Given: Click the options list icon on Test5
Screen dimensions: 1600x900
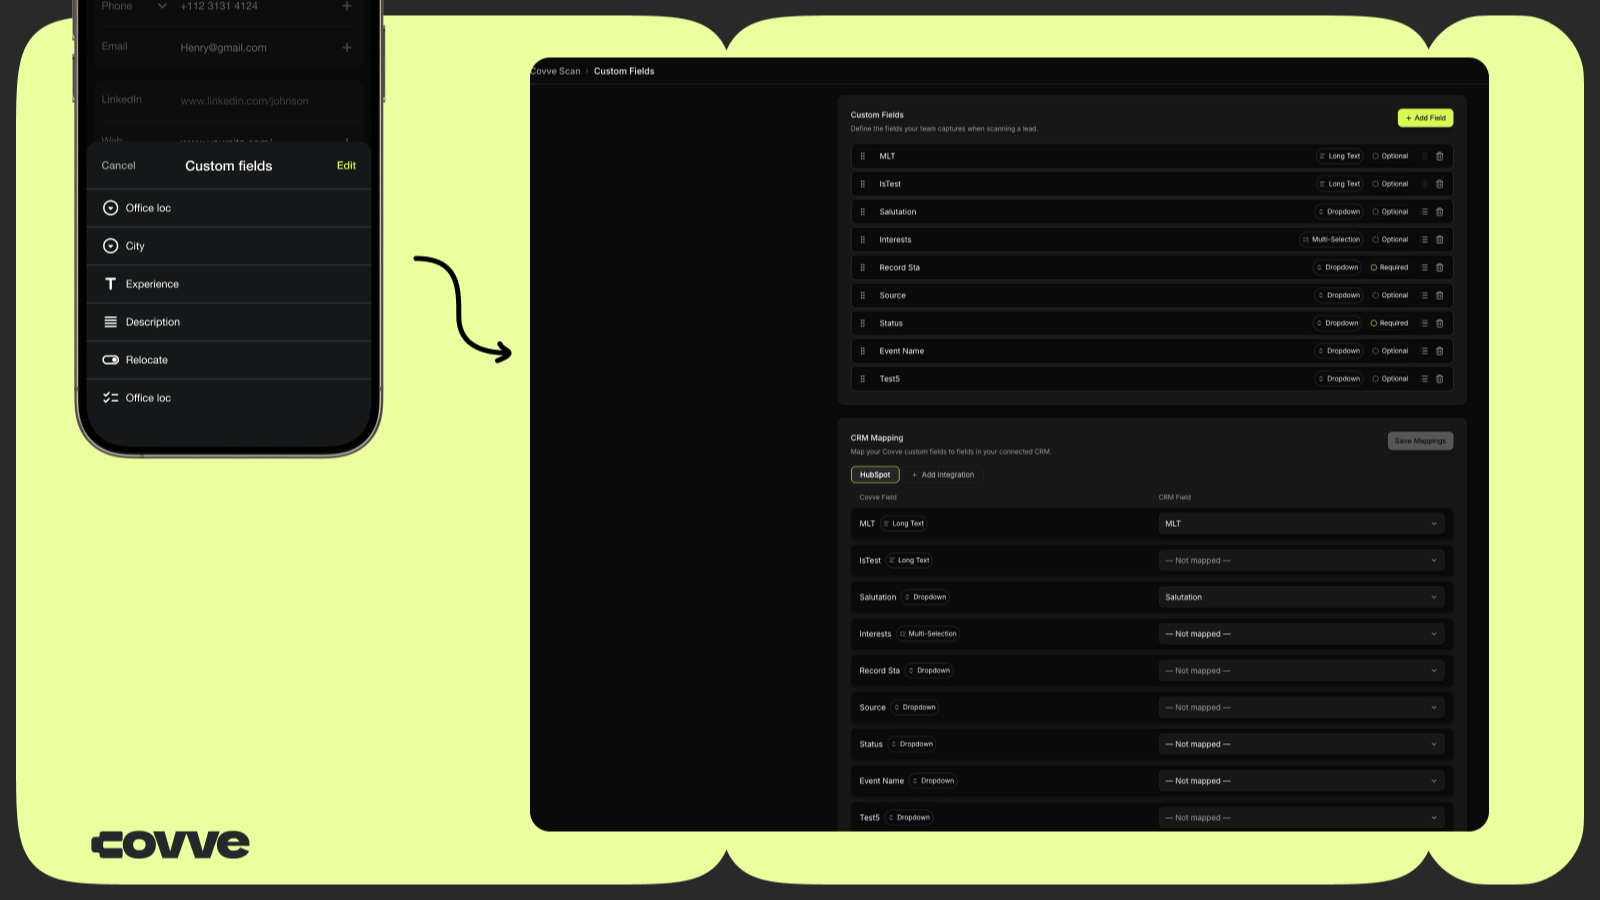Looking at the screenshot, I should click(x=1425, y=379).
